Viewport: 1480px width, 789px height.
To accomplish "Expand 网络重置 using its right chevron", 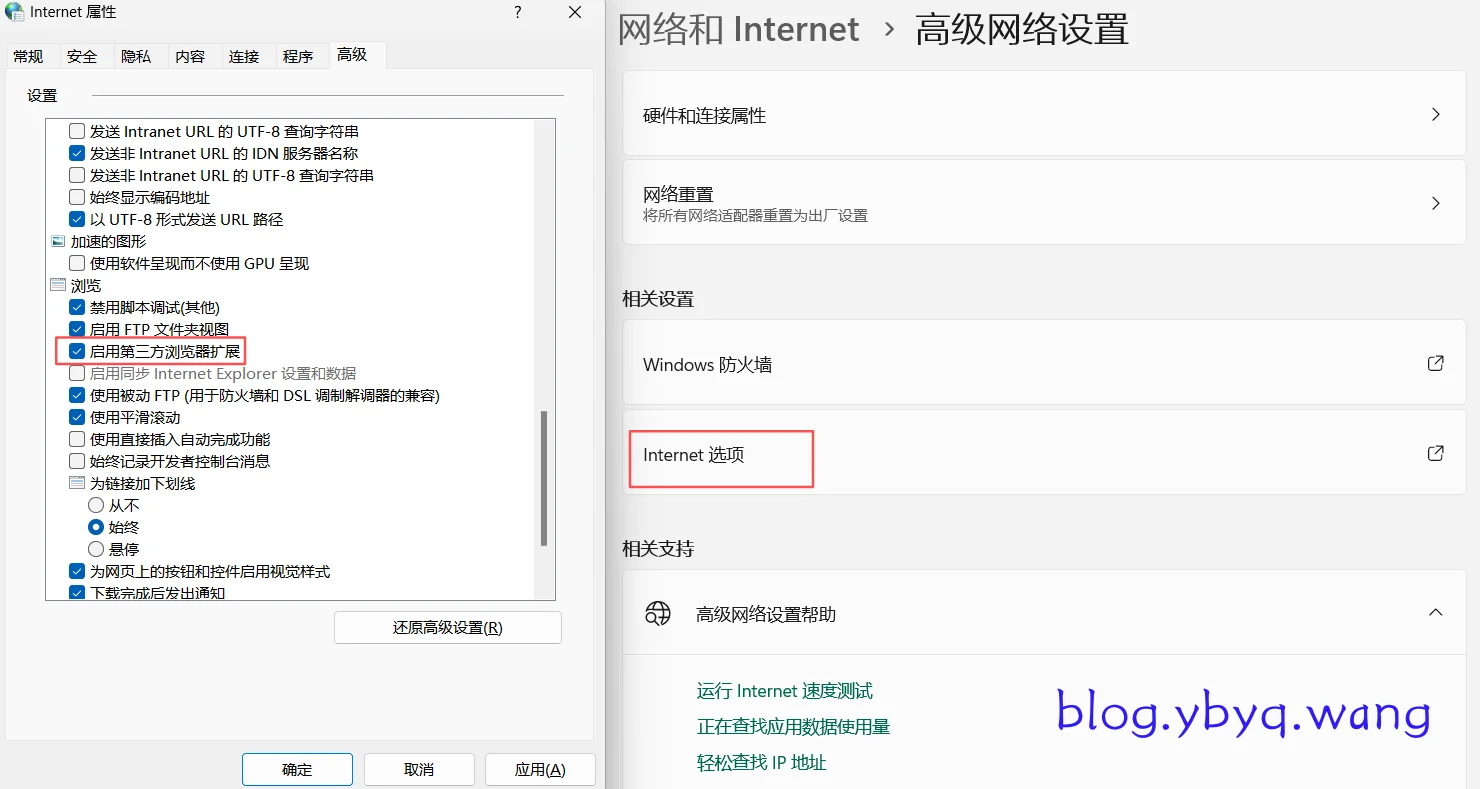I will (x=1435, y=203).
